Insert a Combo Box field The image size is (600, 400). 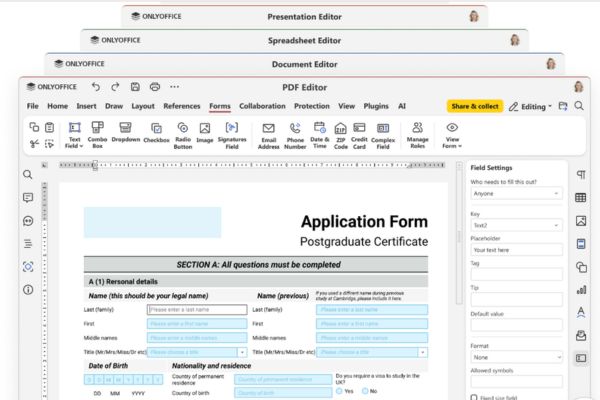[x=98, y=135]
